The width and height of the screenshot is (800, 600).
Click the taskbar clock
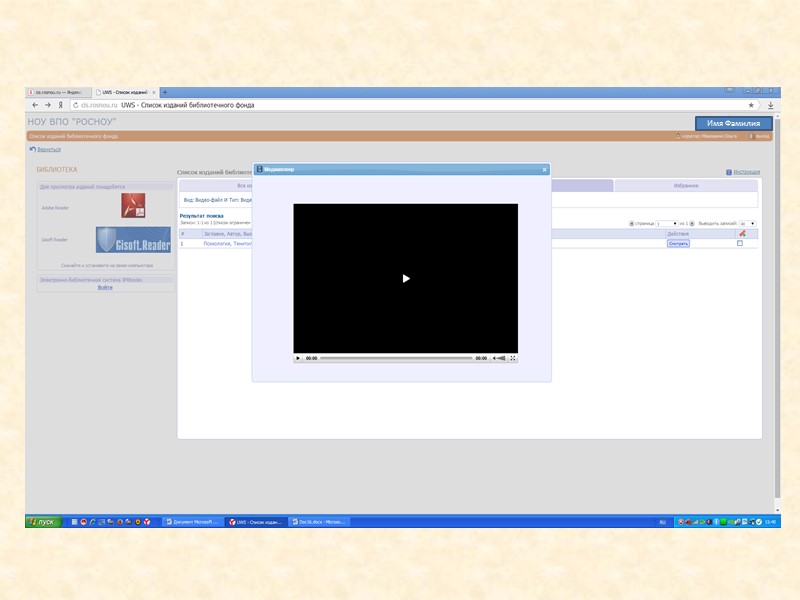click(x=770, y=522)
